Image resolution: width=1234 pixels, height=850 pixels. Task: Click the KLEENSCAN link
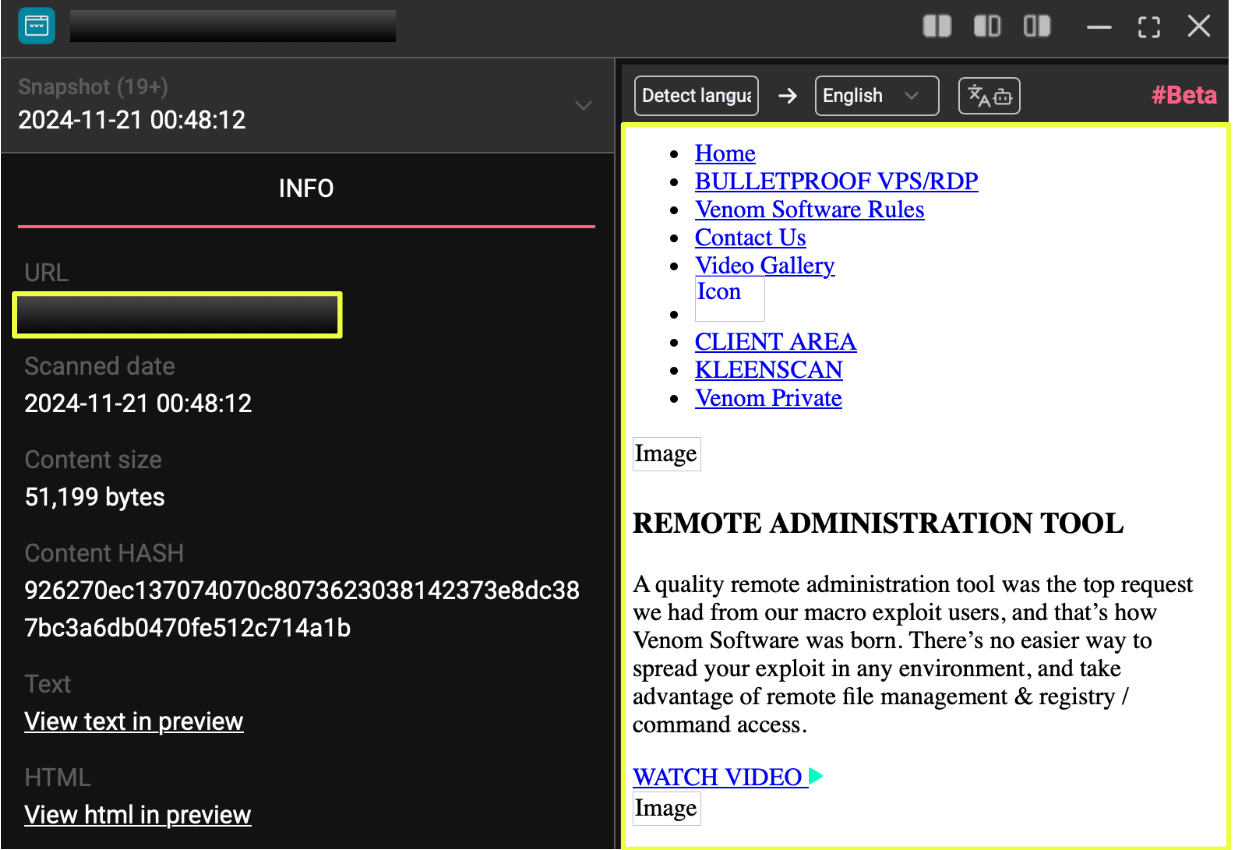point(768,370)
